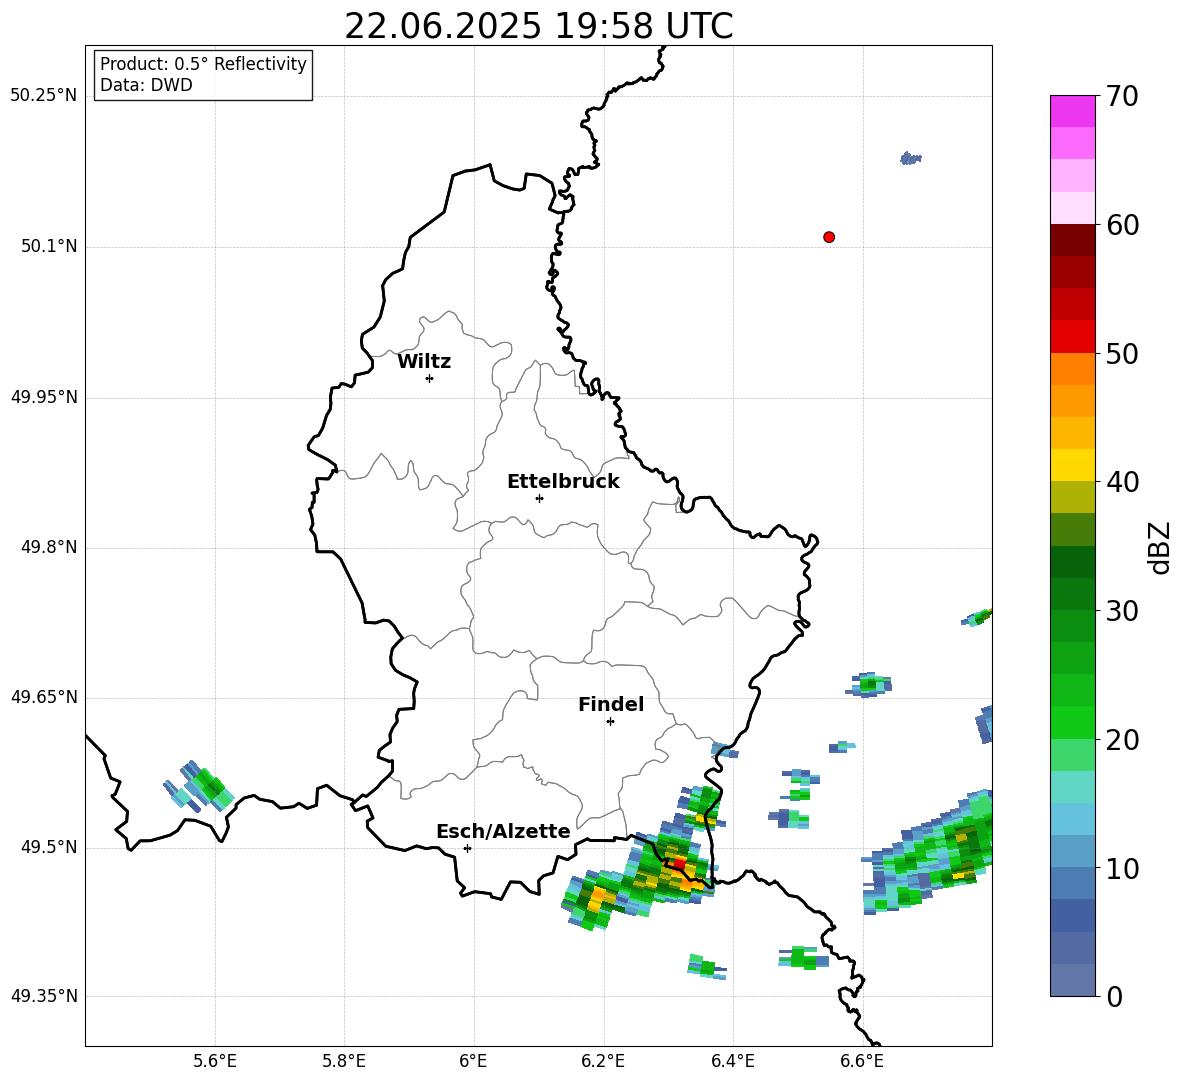Screen dimensions: 1184x1081
Task: Click the plot title 22.06.2025 19:58 UTC
Action: 538,27
